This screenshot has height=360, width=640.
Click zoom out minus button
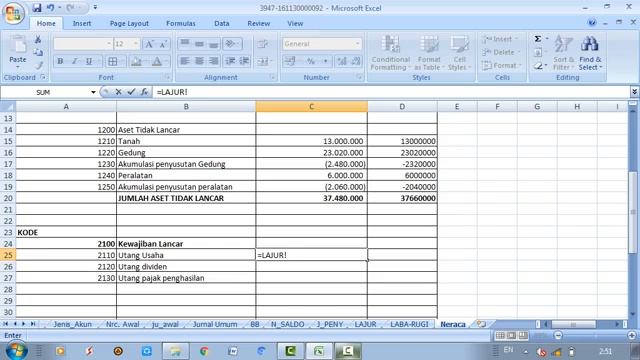pos(558,336)
